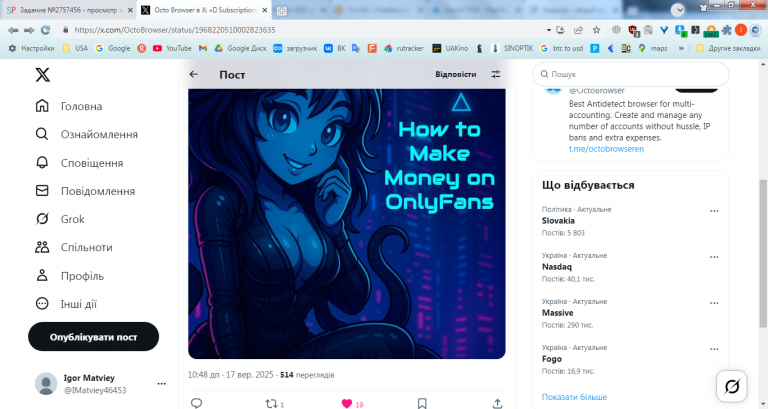Click browser back arrow
Screen dimensions: 768x409
(x=13, y=30)
